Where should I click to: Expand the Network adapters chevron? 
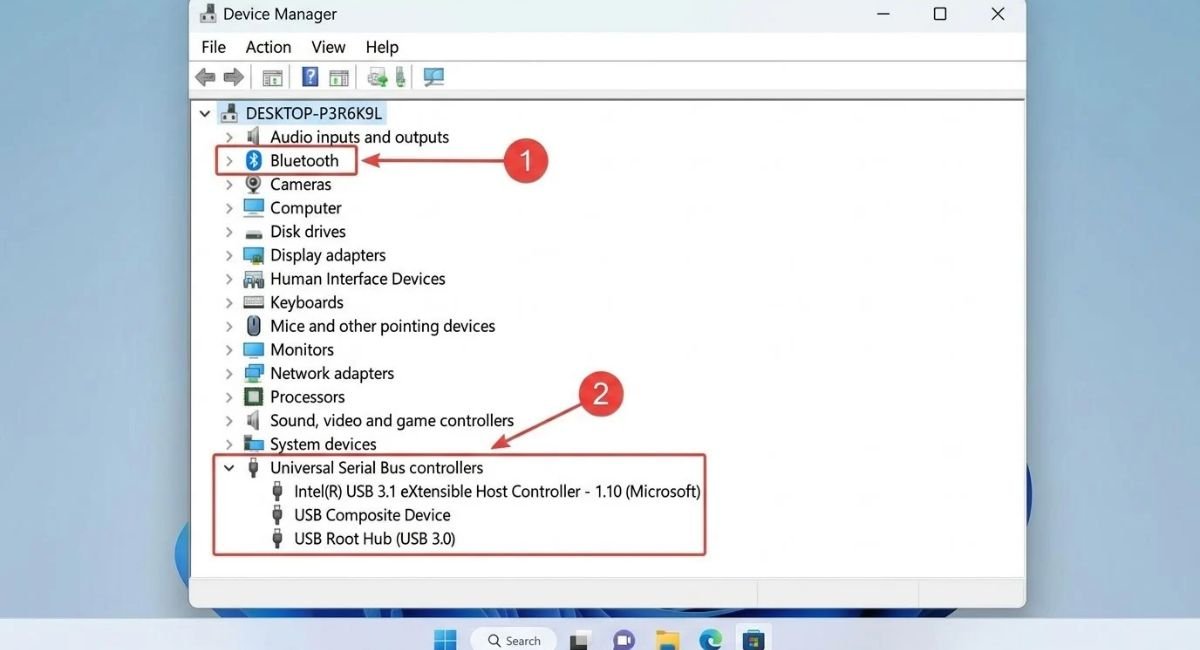click(229, 373)
